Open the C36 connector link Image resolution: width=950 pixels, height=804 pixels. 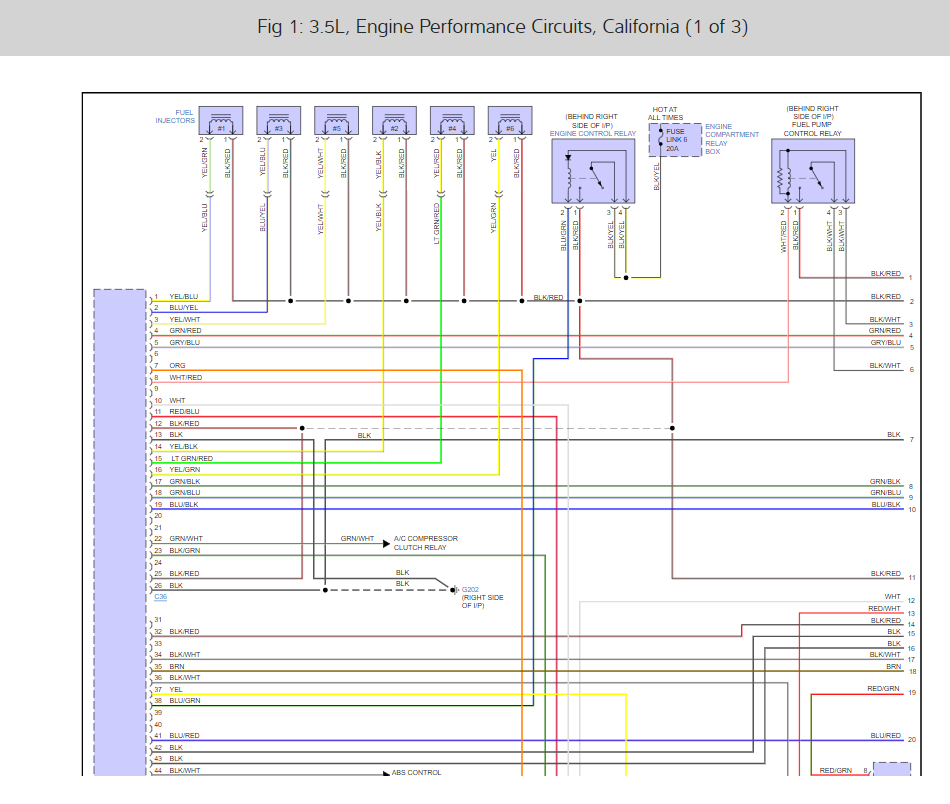[160, 597]
